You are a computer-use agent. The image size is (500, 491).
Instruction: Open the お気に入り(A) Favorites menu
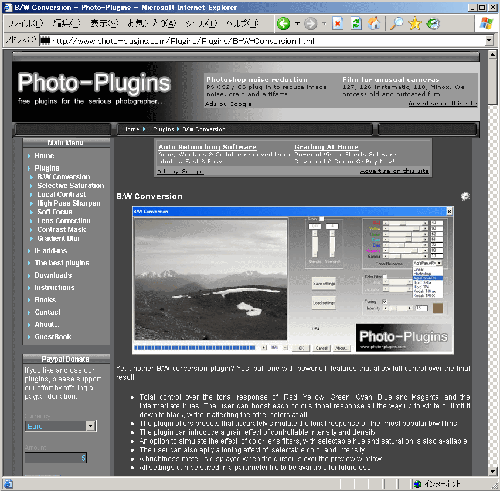point(152,23)
